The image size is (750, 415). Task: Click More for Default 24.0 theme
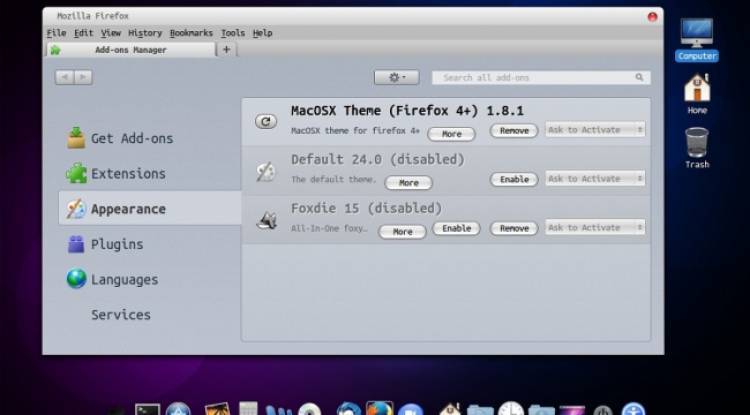408,183
